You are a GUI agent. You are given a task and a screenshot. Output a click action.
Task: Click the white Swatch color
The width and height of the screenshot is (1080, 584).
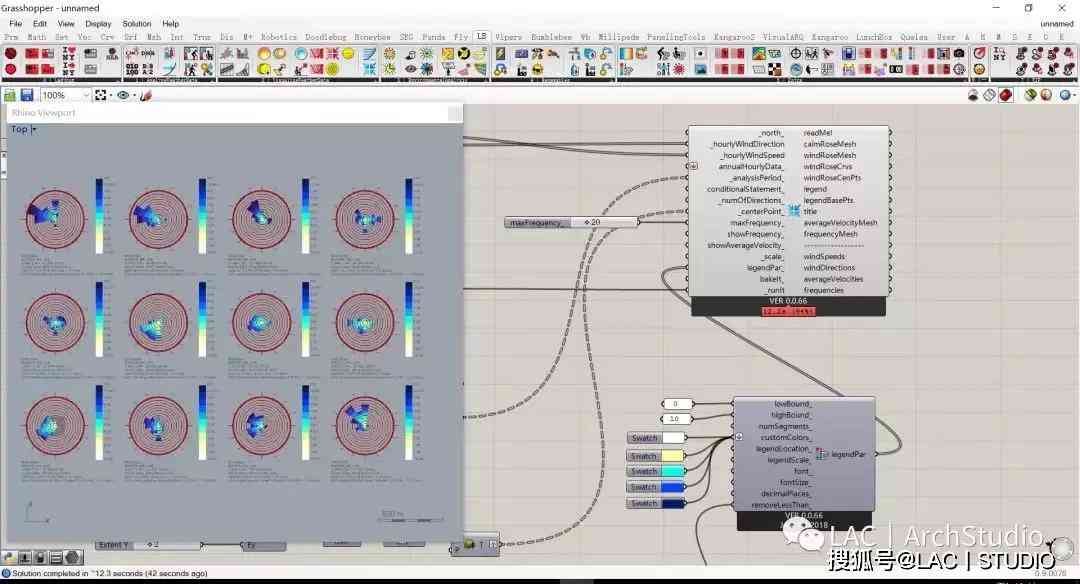673,437
